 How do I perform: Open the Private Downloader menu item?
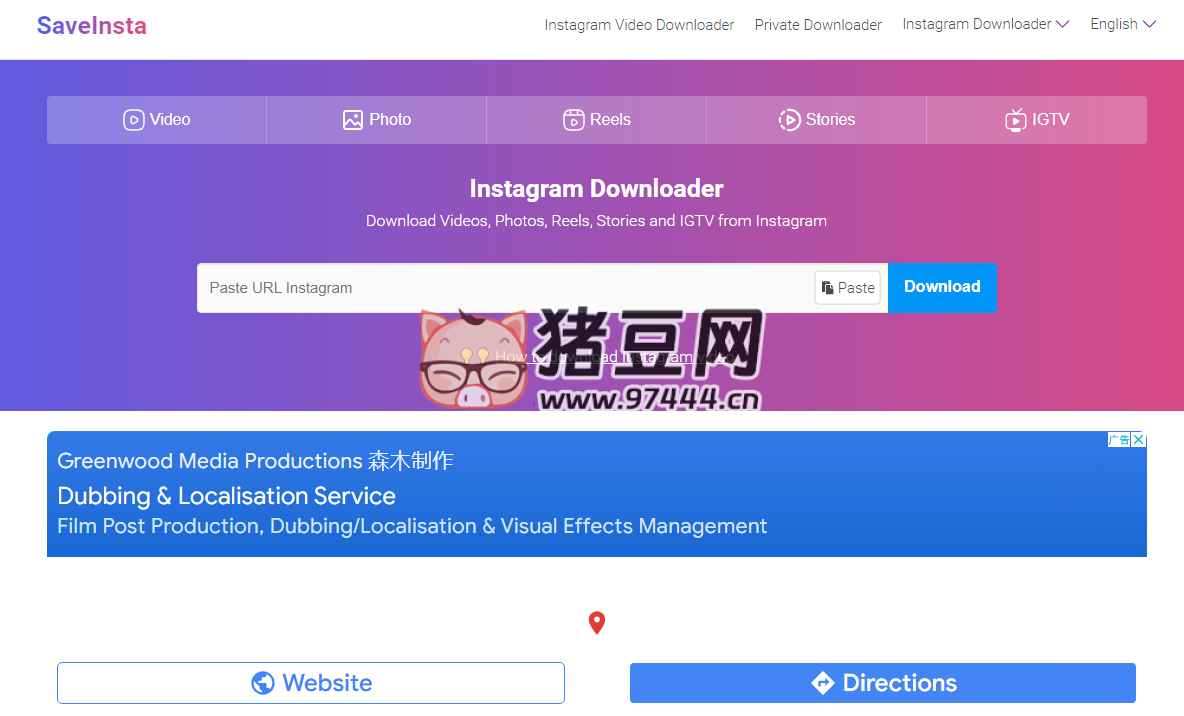[818, 24]
